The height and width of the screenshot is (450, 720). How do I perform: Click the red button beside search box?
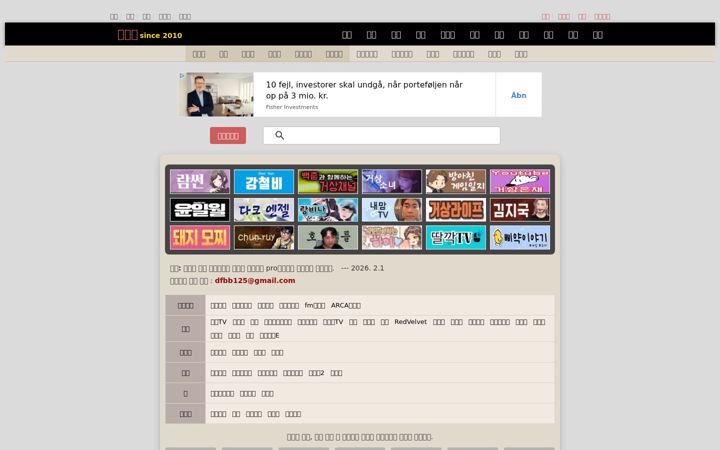coord(228,136)
